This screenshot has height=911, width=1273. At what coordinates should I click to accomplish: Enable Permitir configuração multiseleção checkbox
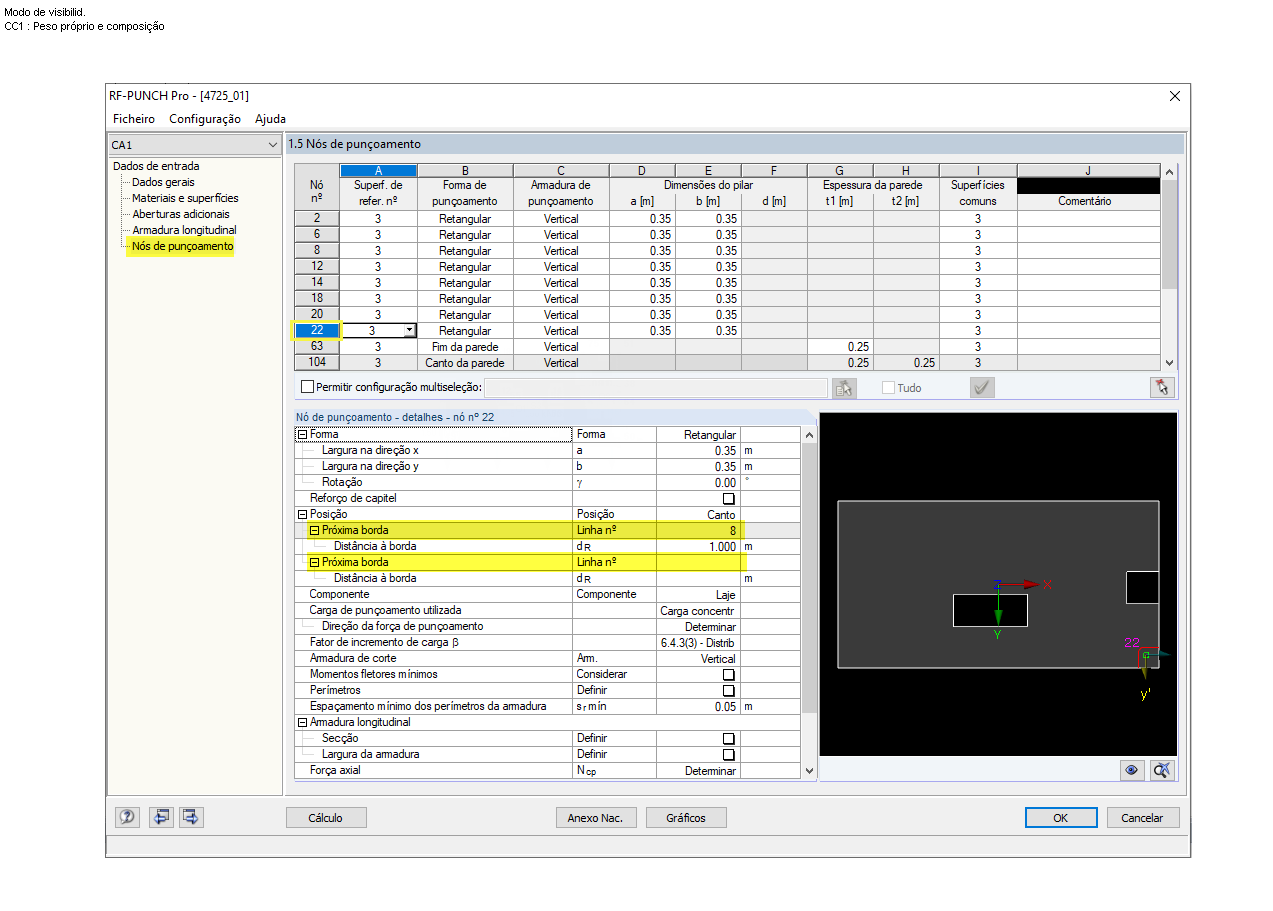coord(308,387)
